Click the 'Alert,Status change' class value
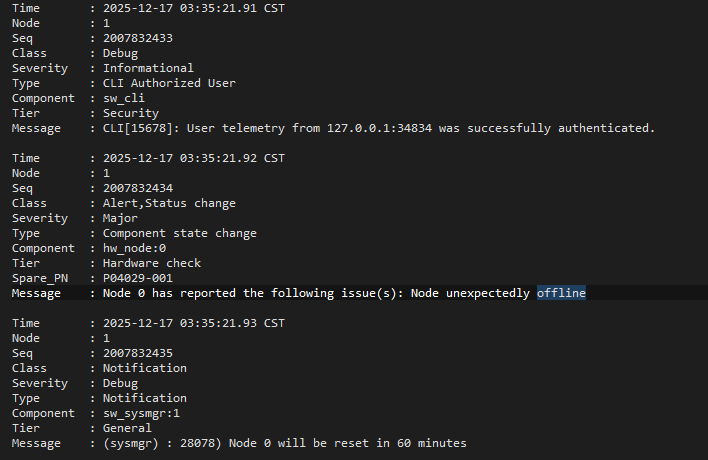The image size is (708, 460). (169, 203)
